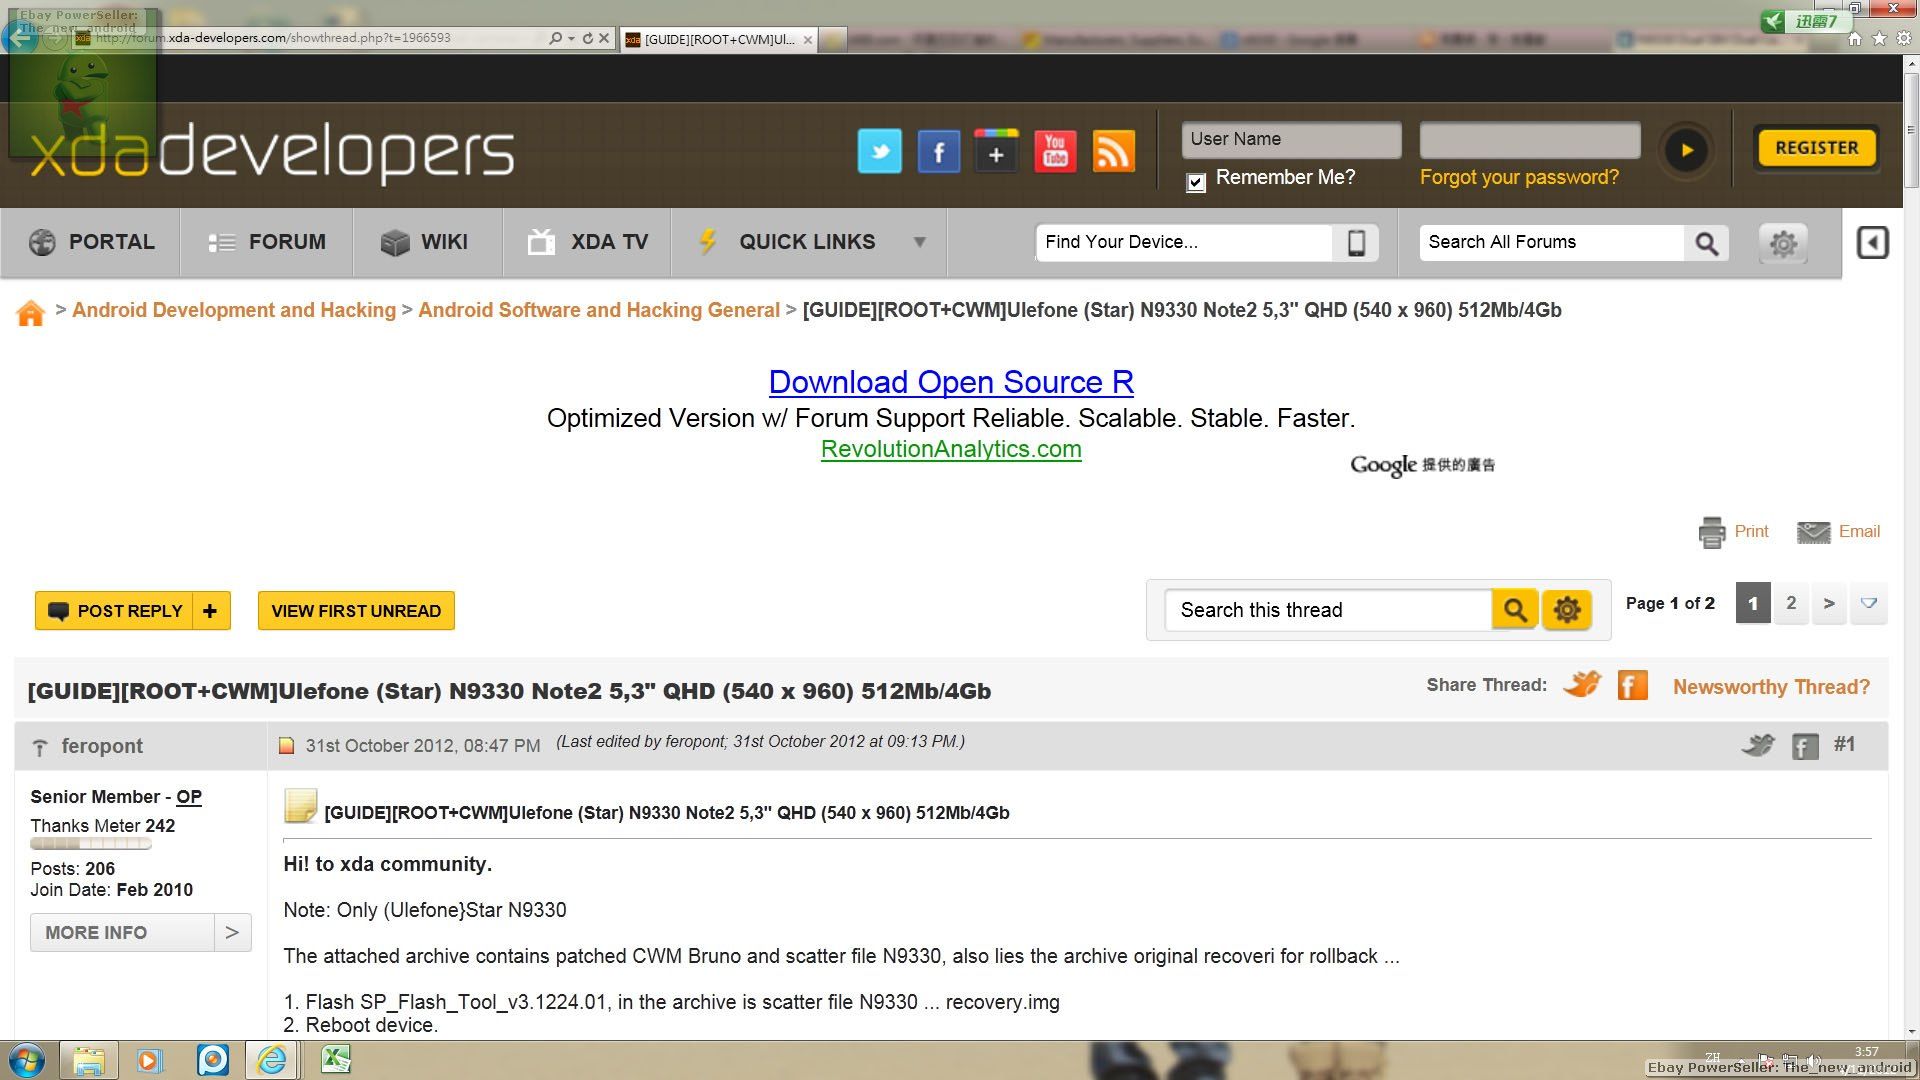Open the XDA Twitter page icon
This screenshot has width=1920, height=1080.
tap(879, 151)
